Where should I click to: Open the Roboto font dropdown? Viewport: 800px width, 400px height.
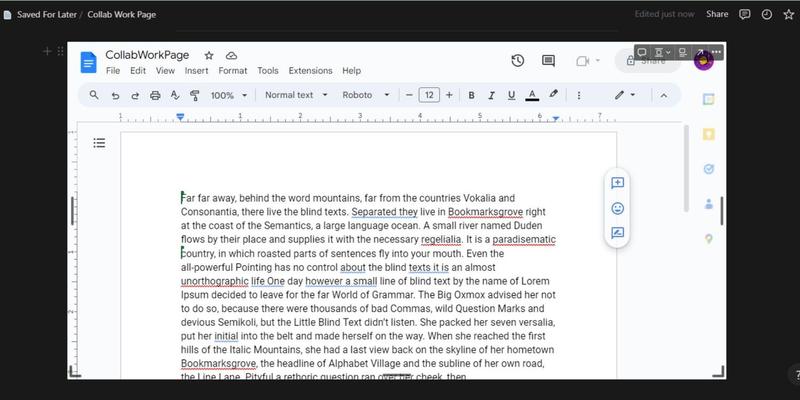tap(366, 95)
